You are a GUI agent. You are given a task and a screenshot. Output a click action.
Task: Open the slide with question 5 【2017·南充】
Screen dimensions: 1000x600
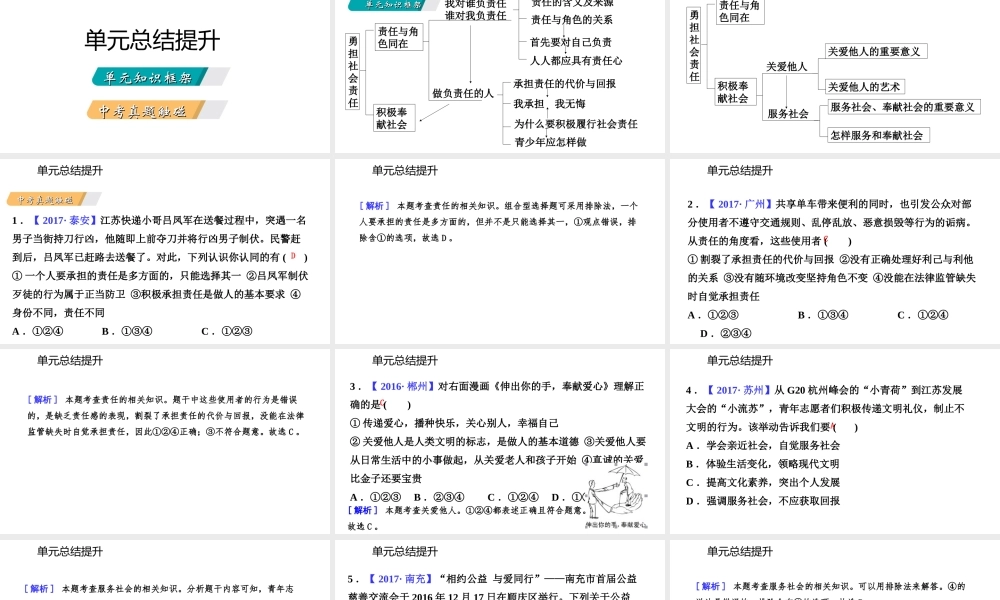499,569
